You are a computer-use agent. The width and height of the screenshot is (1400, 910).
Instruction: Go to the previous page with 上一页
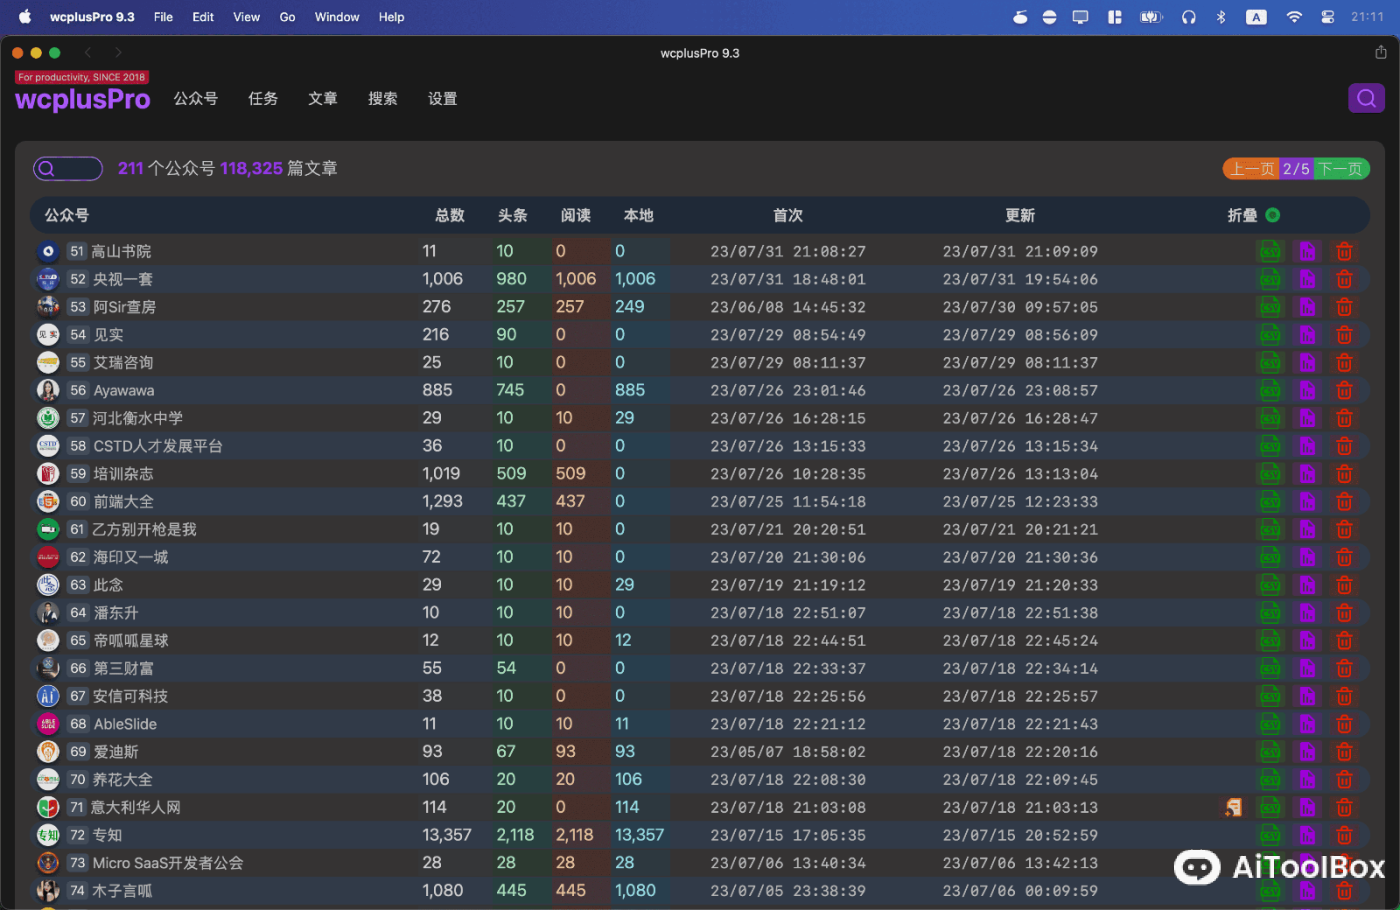coord(1250,168)
